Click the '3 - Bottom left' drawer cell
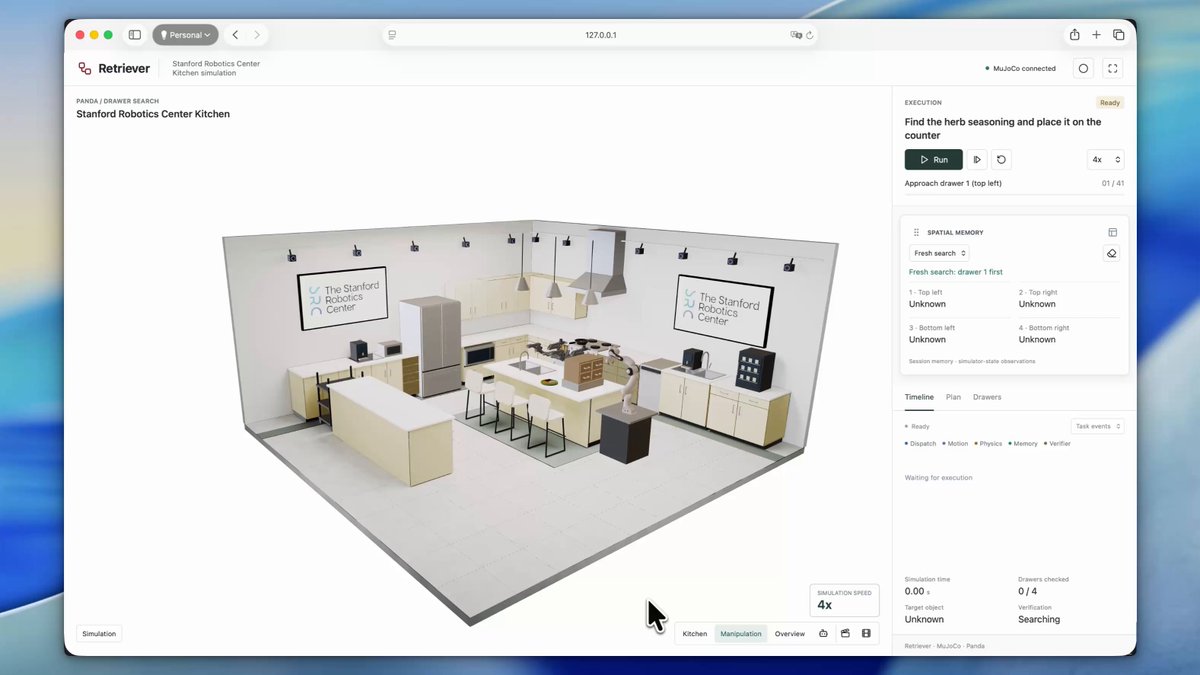The width and height of the screenshot is (1200, 675). [958, 334]
